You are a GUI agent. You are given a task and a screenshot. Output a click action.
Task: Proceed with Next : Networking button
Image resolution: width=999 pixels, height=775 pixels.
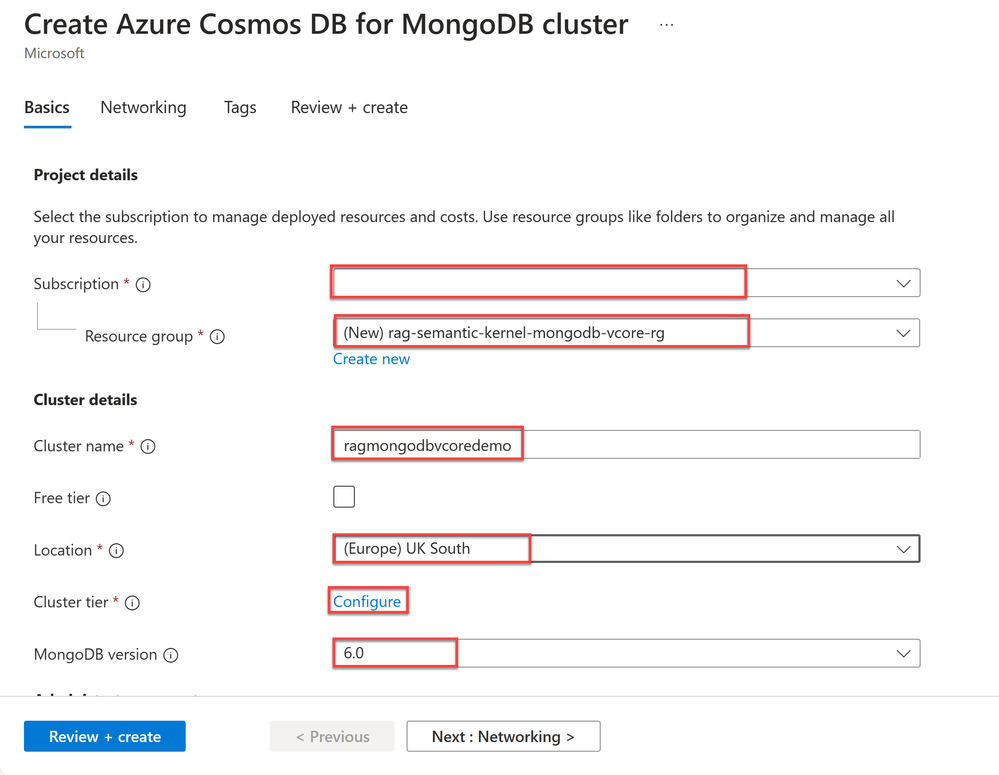503,736
